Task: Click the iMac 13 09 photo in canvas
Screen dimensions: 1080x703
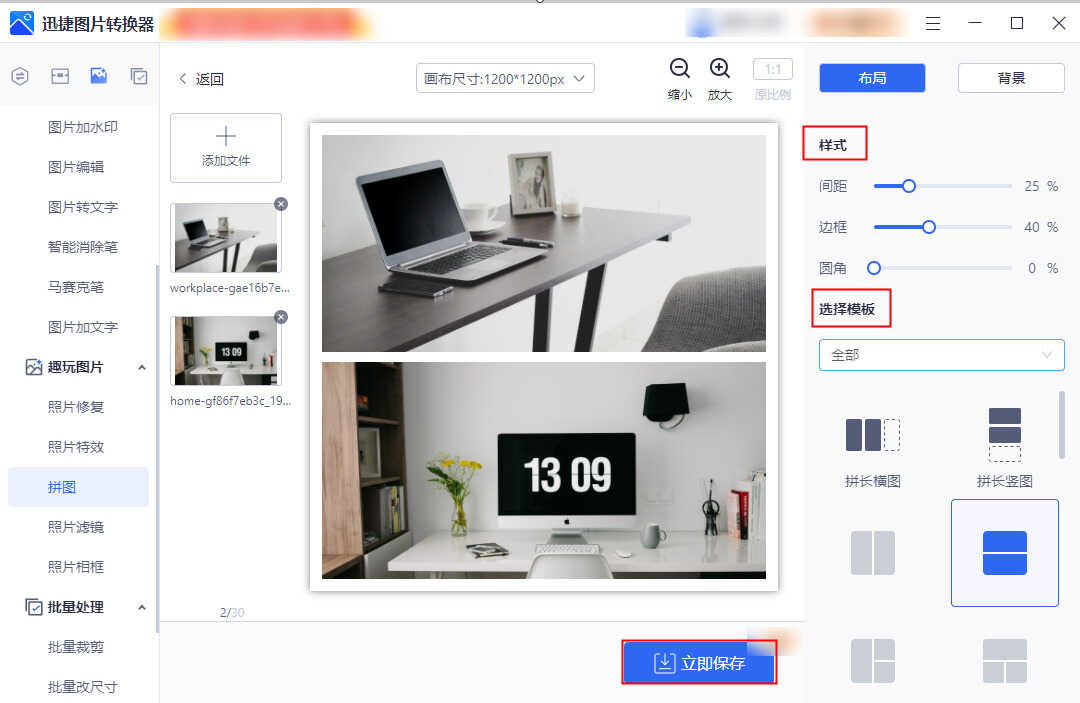Action: [x=543, y=470]
